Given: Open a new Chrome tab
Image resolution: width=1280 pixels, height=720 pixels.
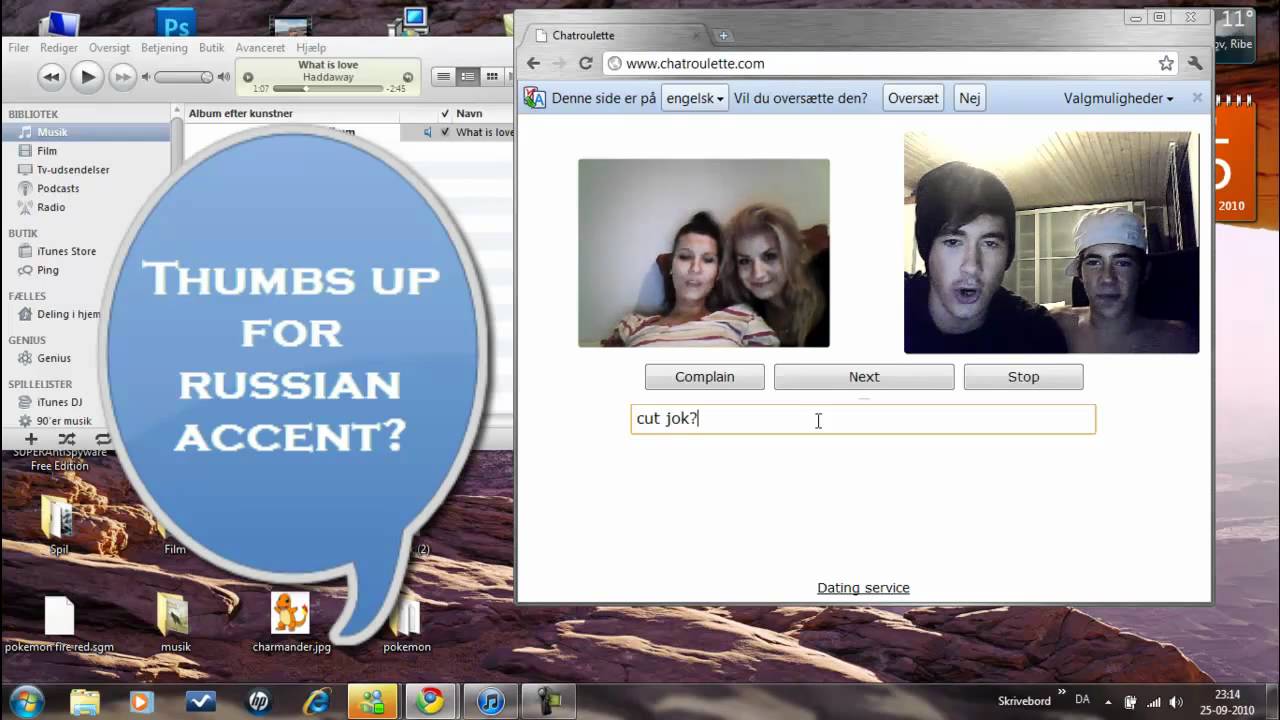Looking at the screenshot, I should (723, 36).
